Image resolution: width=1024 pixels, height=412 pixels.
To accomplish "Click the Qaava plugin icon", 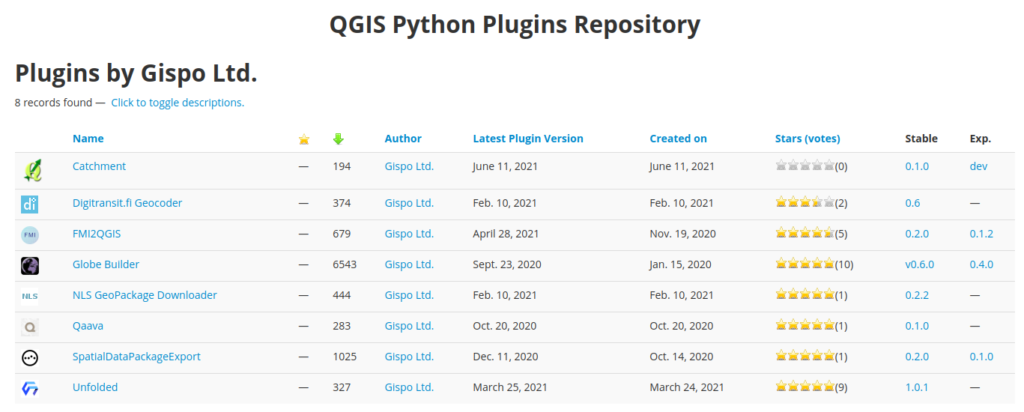I will pyautogui.click(x=30, y=326).
